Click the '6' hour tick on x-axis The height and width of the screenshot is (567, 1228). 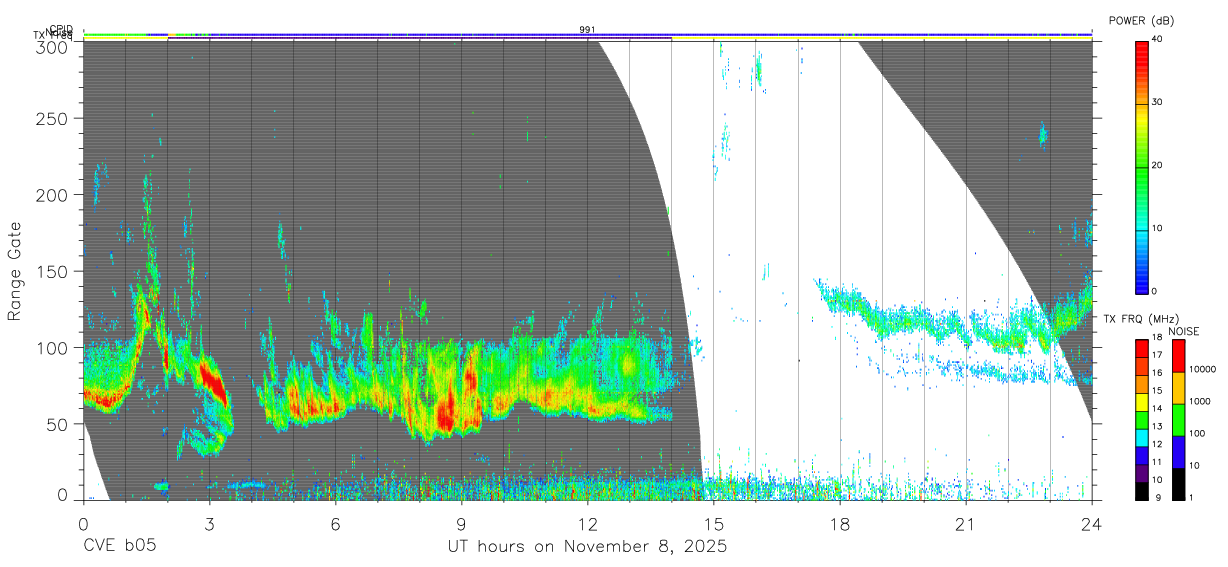335,523
